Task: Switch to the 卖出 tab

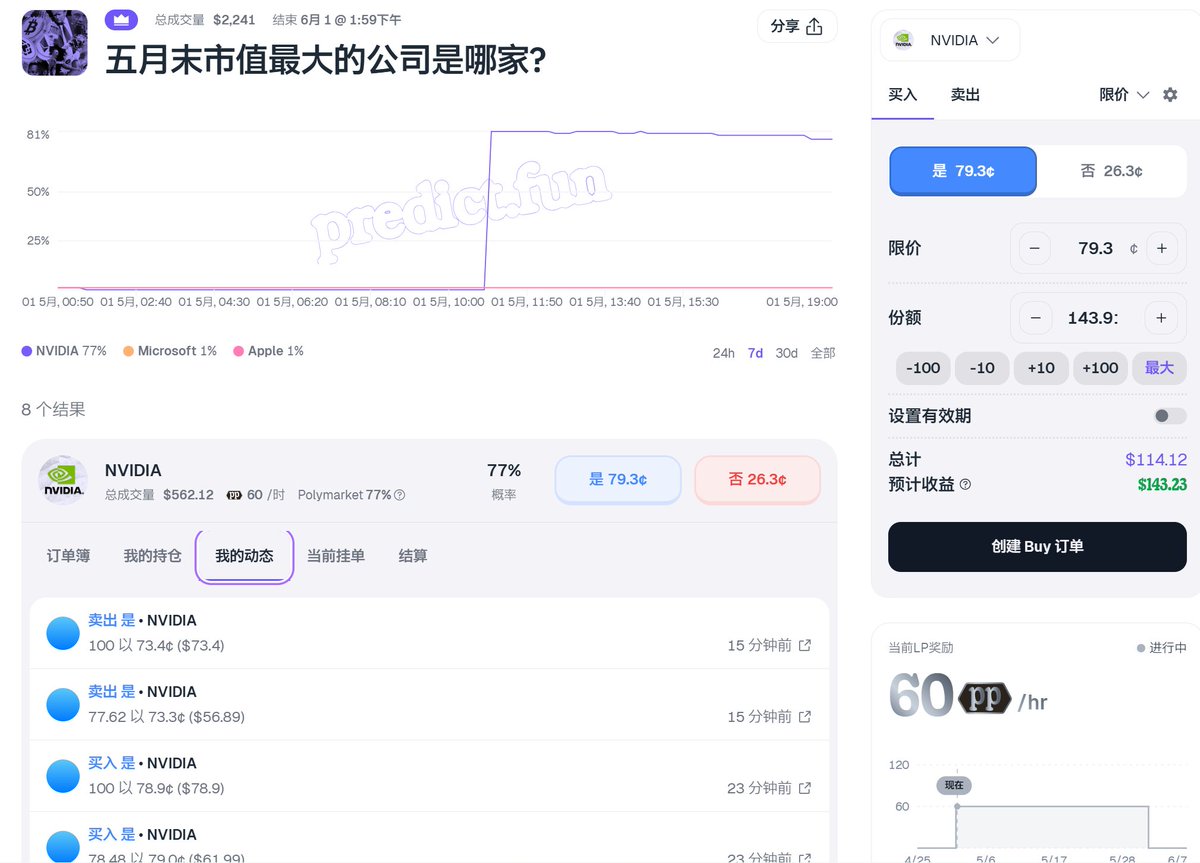Action: tap(965, 95)
